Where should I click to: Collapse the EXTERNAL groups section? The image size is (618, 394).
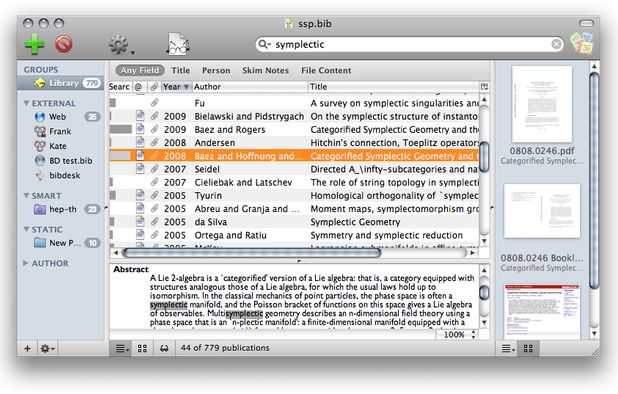pos(26,103)
